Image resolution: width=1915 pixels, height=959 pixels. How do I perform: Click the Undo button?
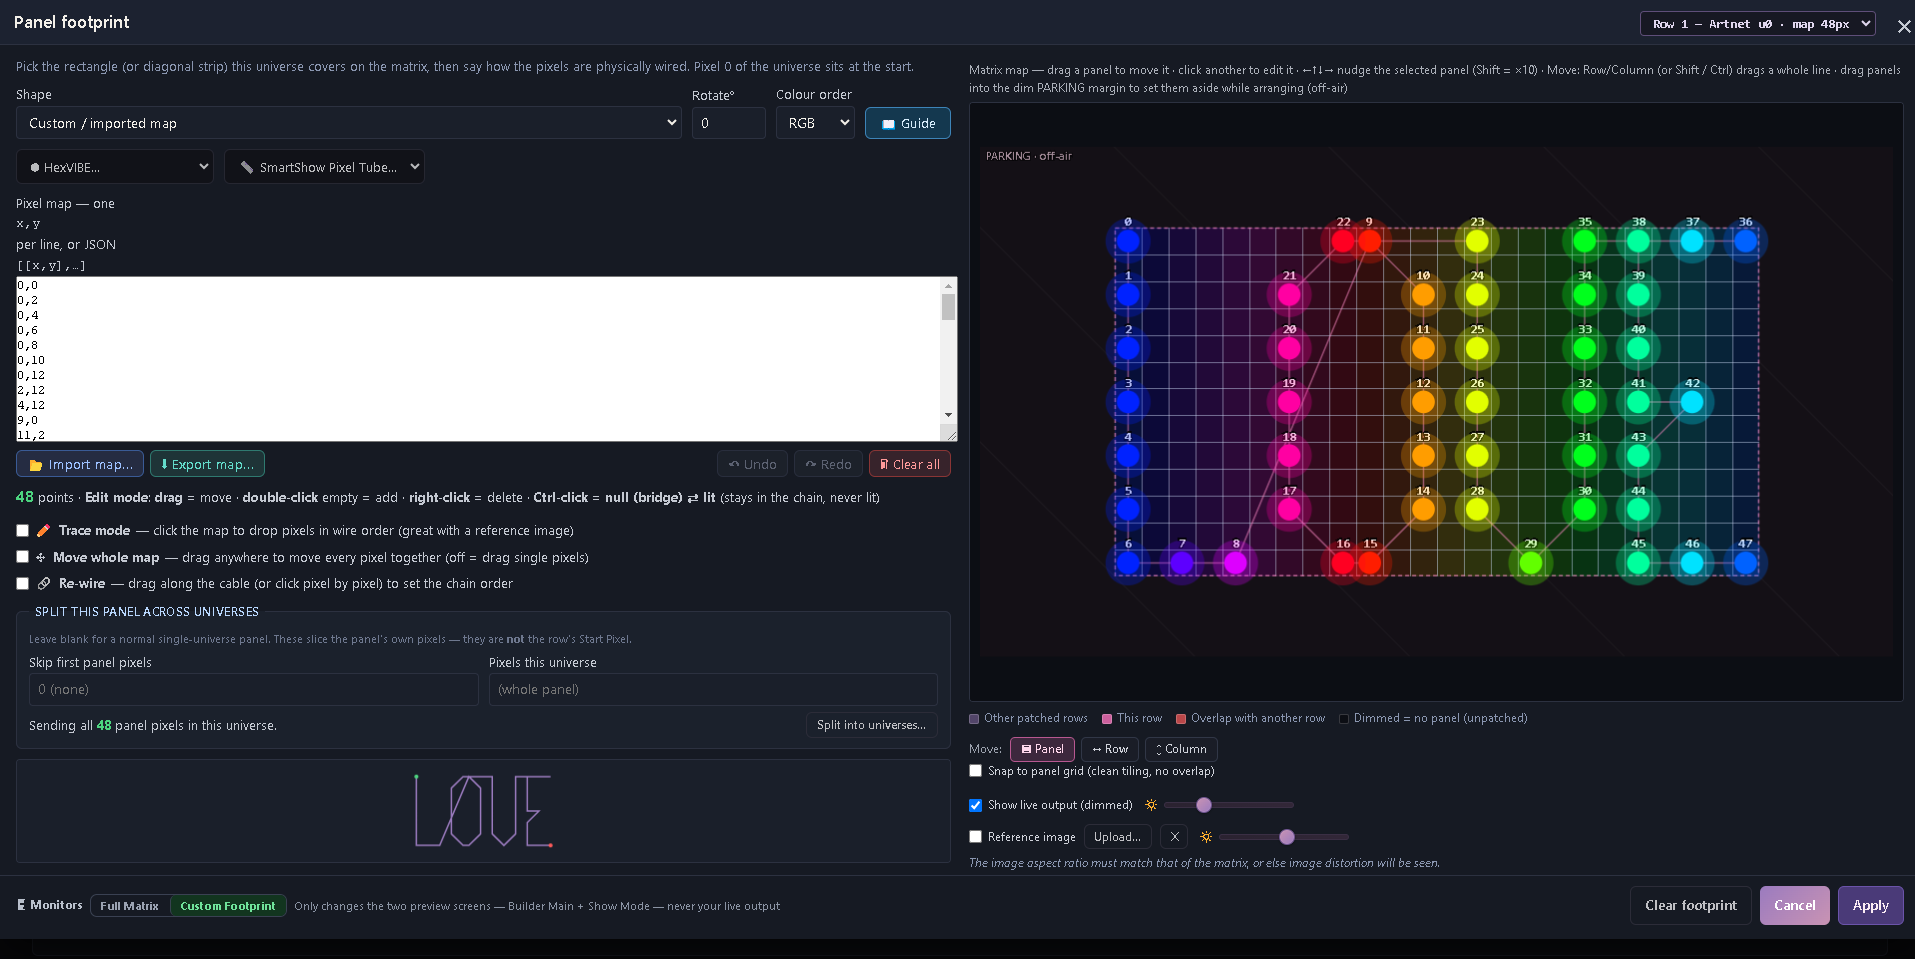coord(752,464)
